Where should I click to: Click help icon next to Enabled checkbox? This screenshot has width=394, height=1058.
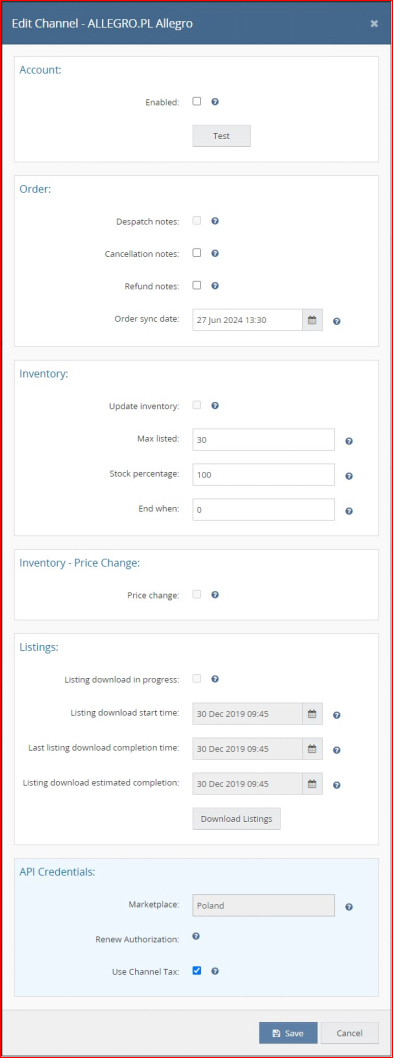[215, 103]
